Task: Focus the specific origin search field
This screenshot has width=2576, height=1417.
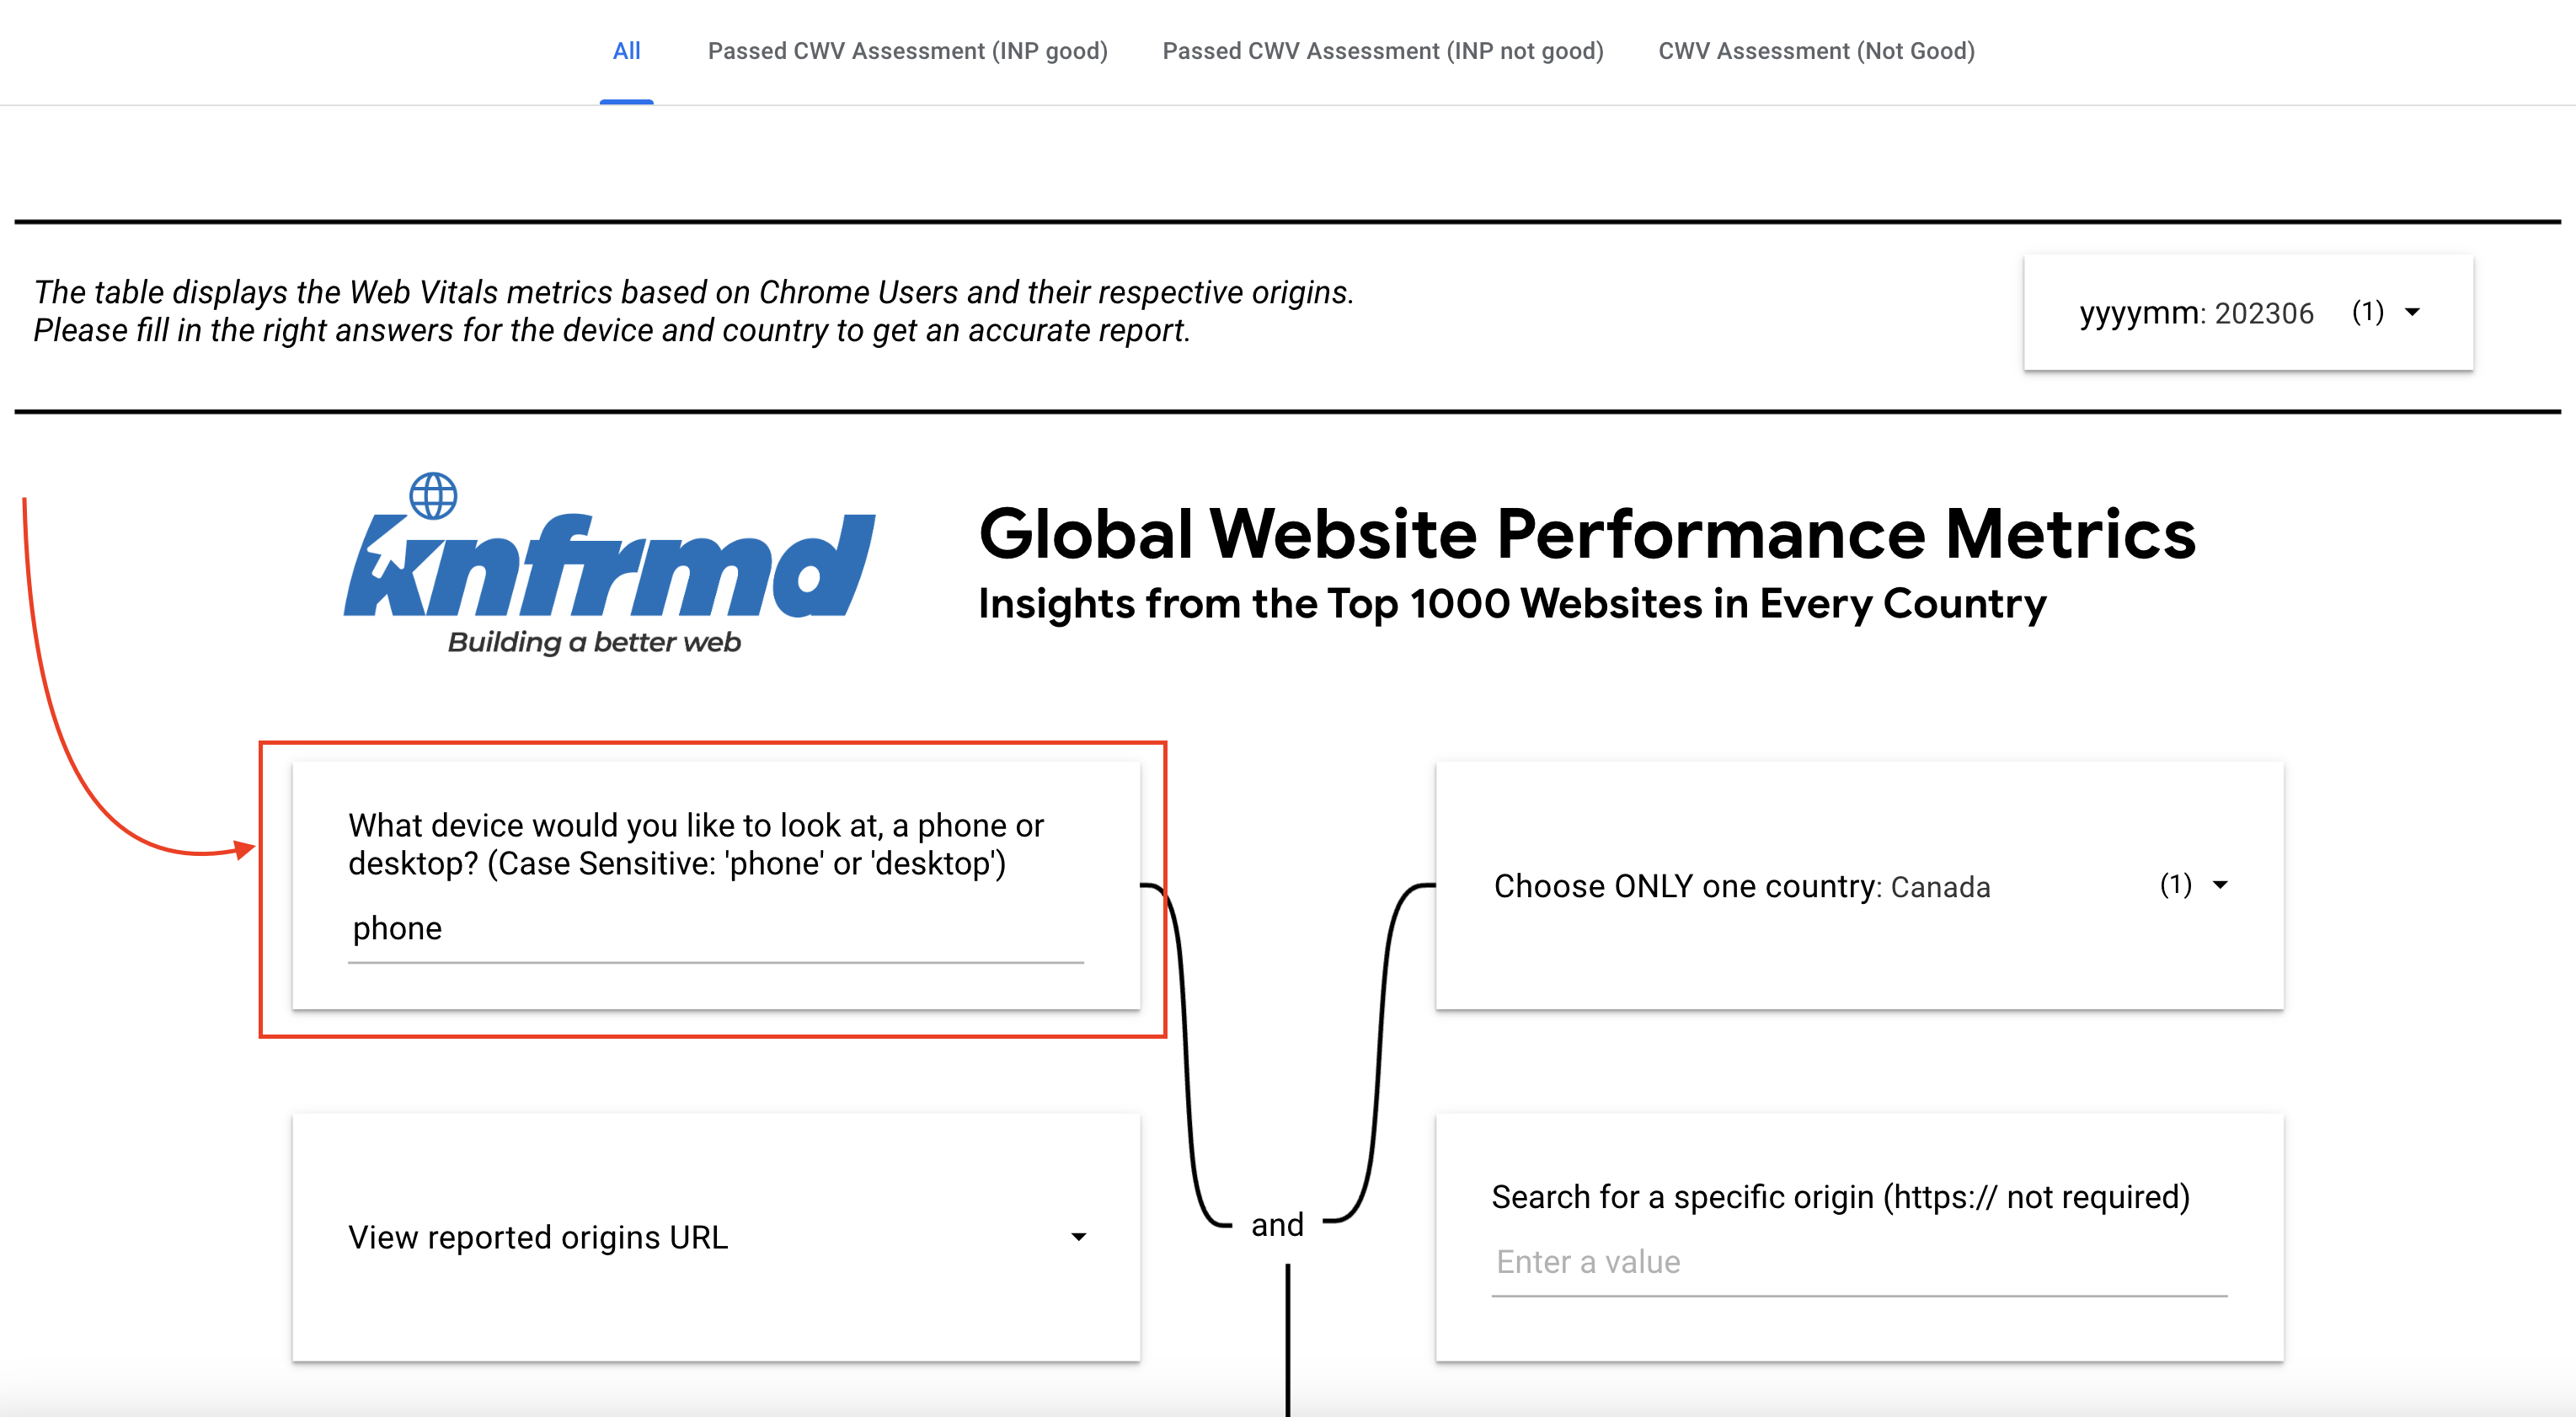Action: click(1859, 1263)
